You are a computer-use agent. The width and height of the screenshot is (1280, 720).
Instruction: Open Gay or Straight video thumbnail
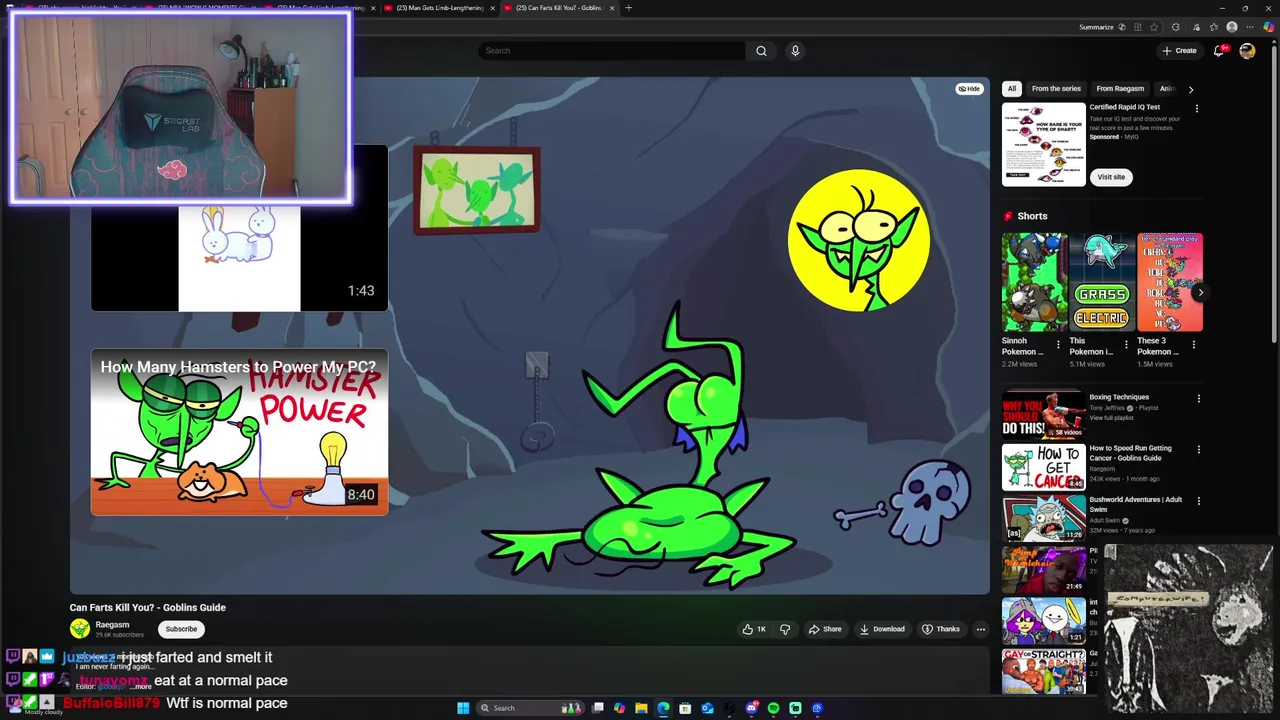click(x=1043, y=671)
